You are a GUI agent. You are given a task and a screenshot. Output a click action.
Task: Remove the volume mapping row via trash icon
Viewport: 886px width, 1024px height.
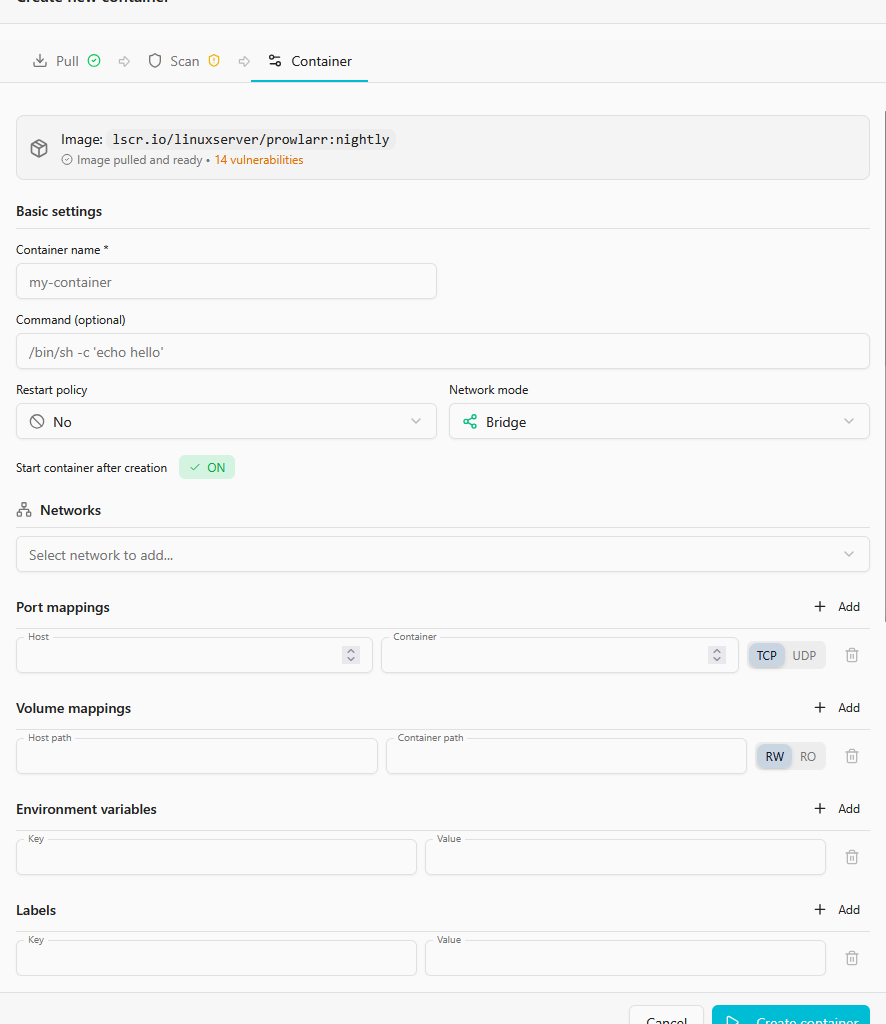pos(852,756)
